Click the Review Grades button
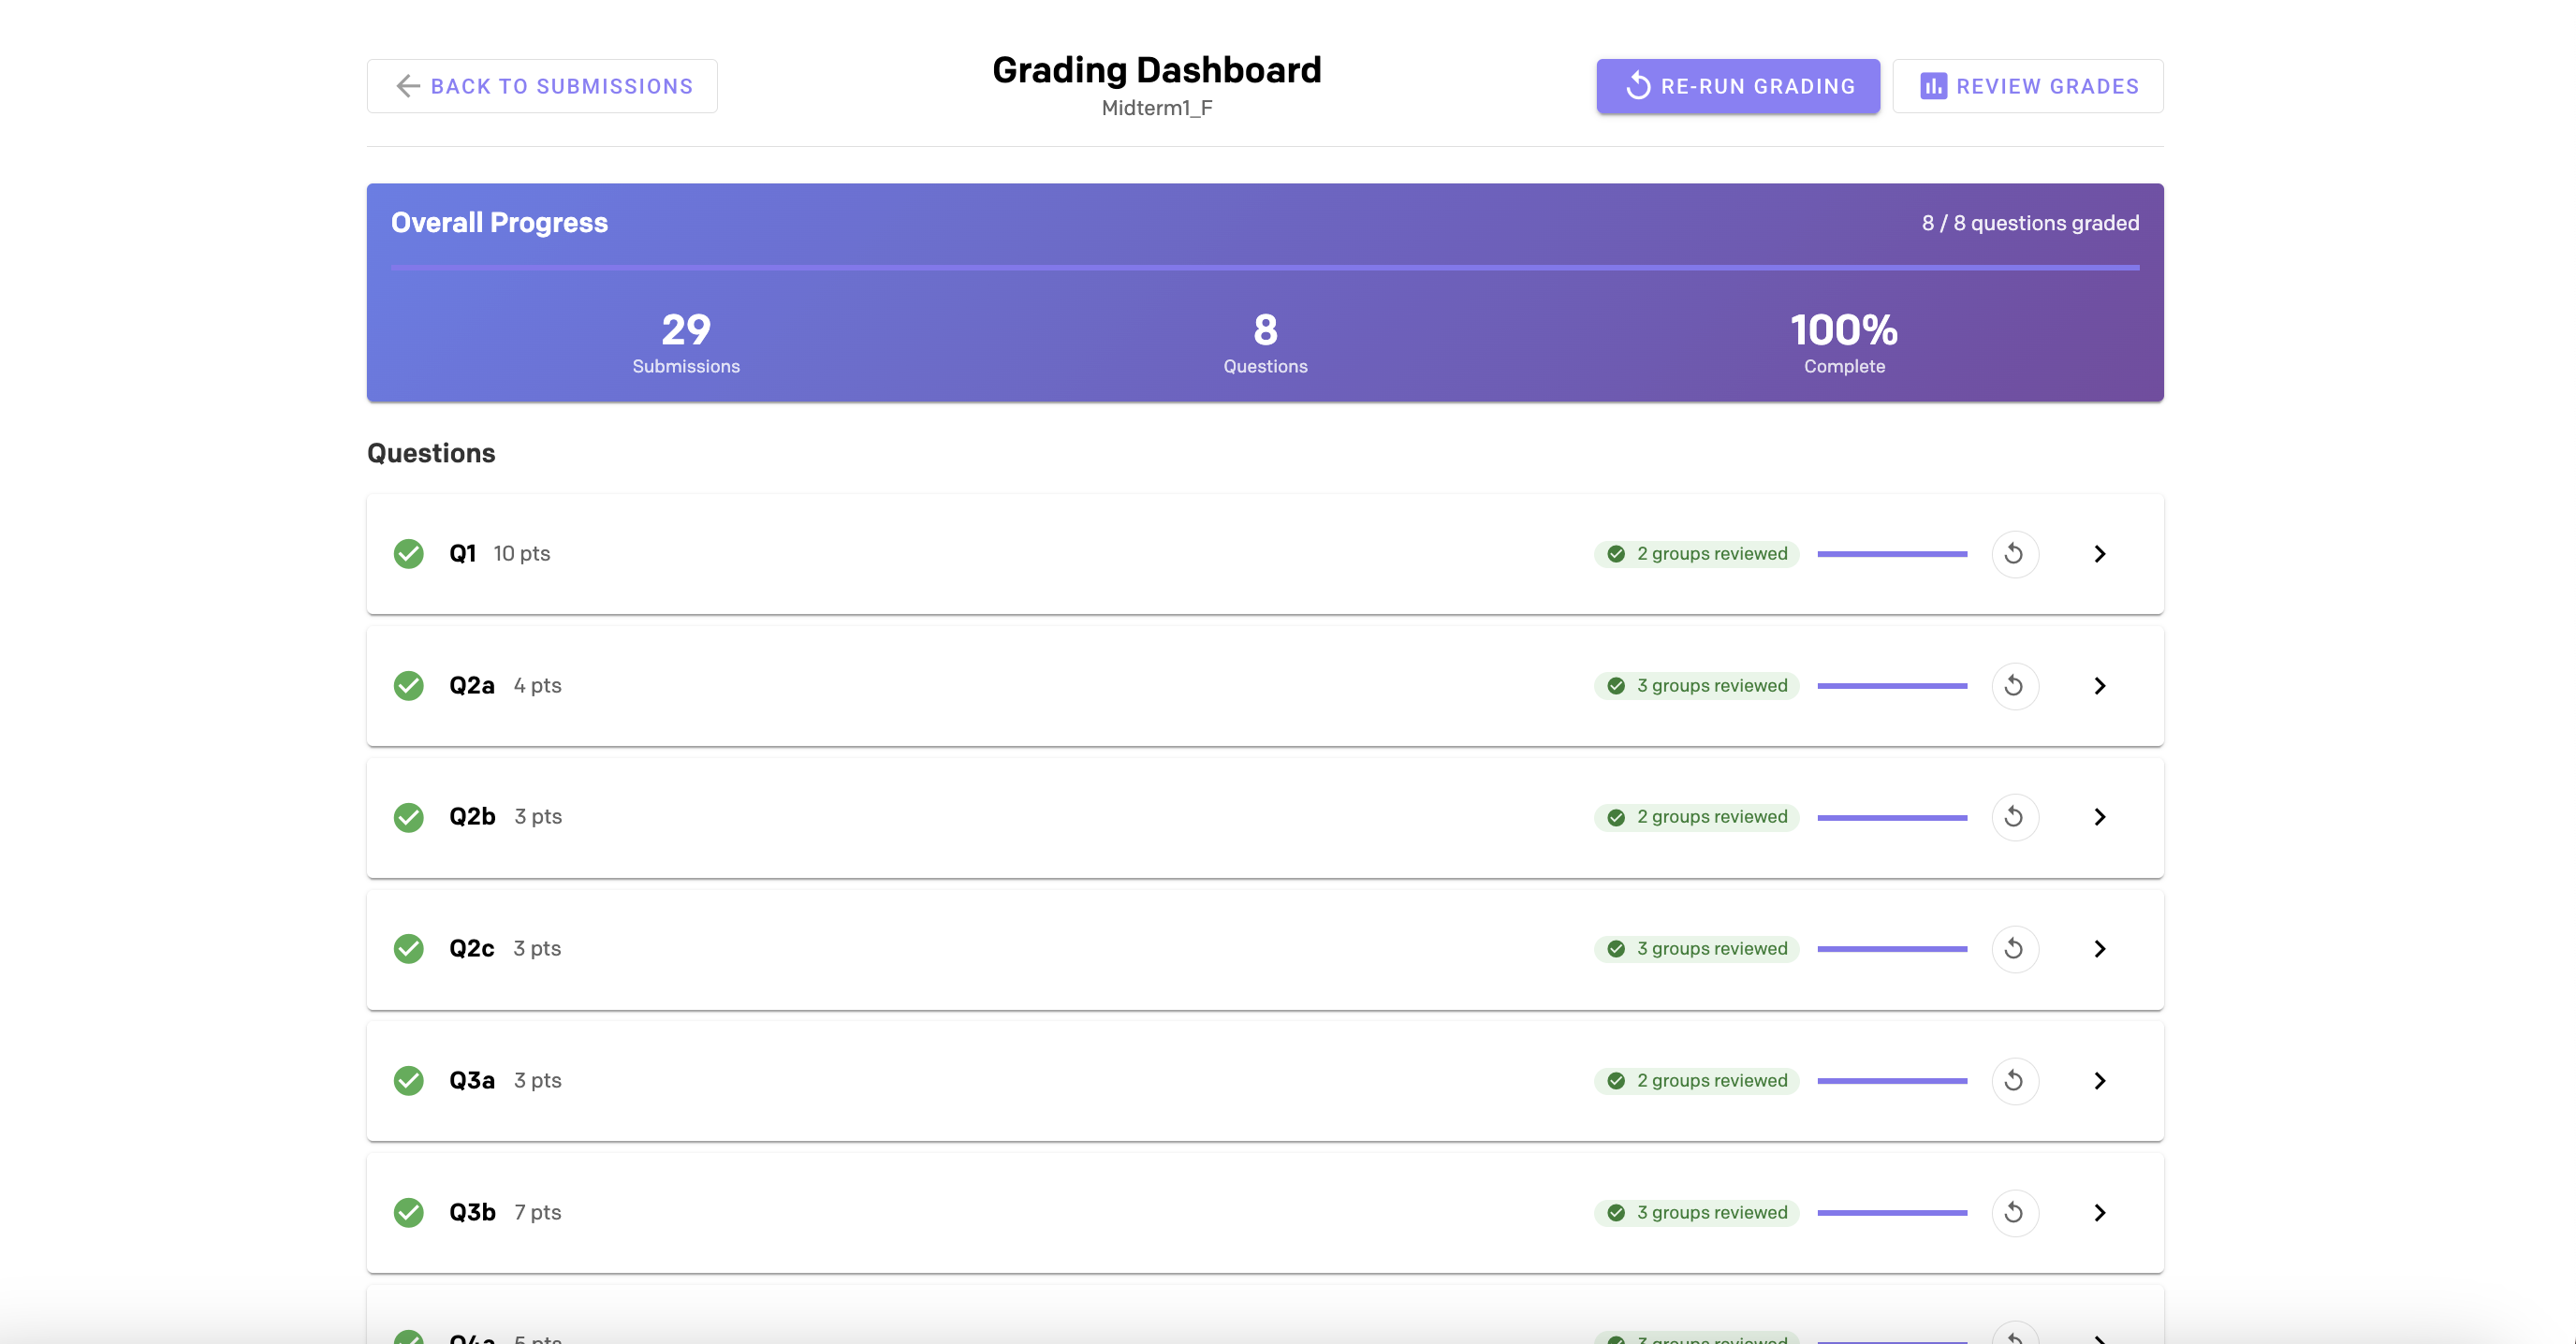 coord(2028,86)
